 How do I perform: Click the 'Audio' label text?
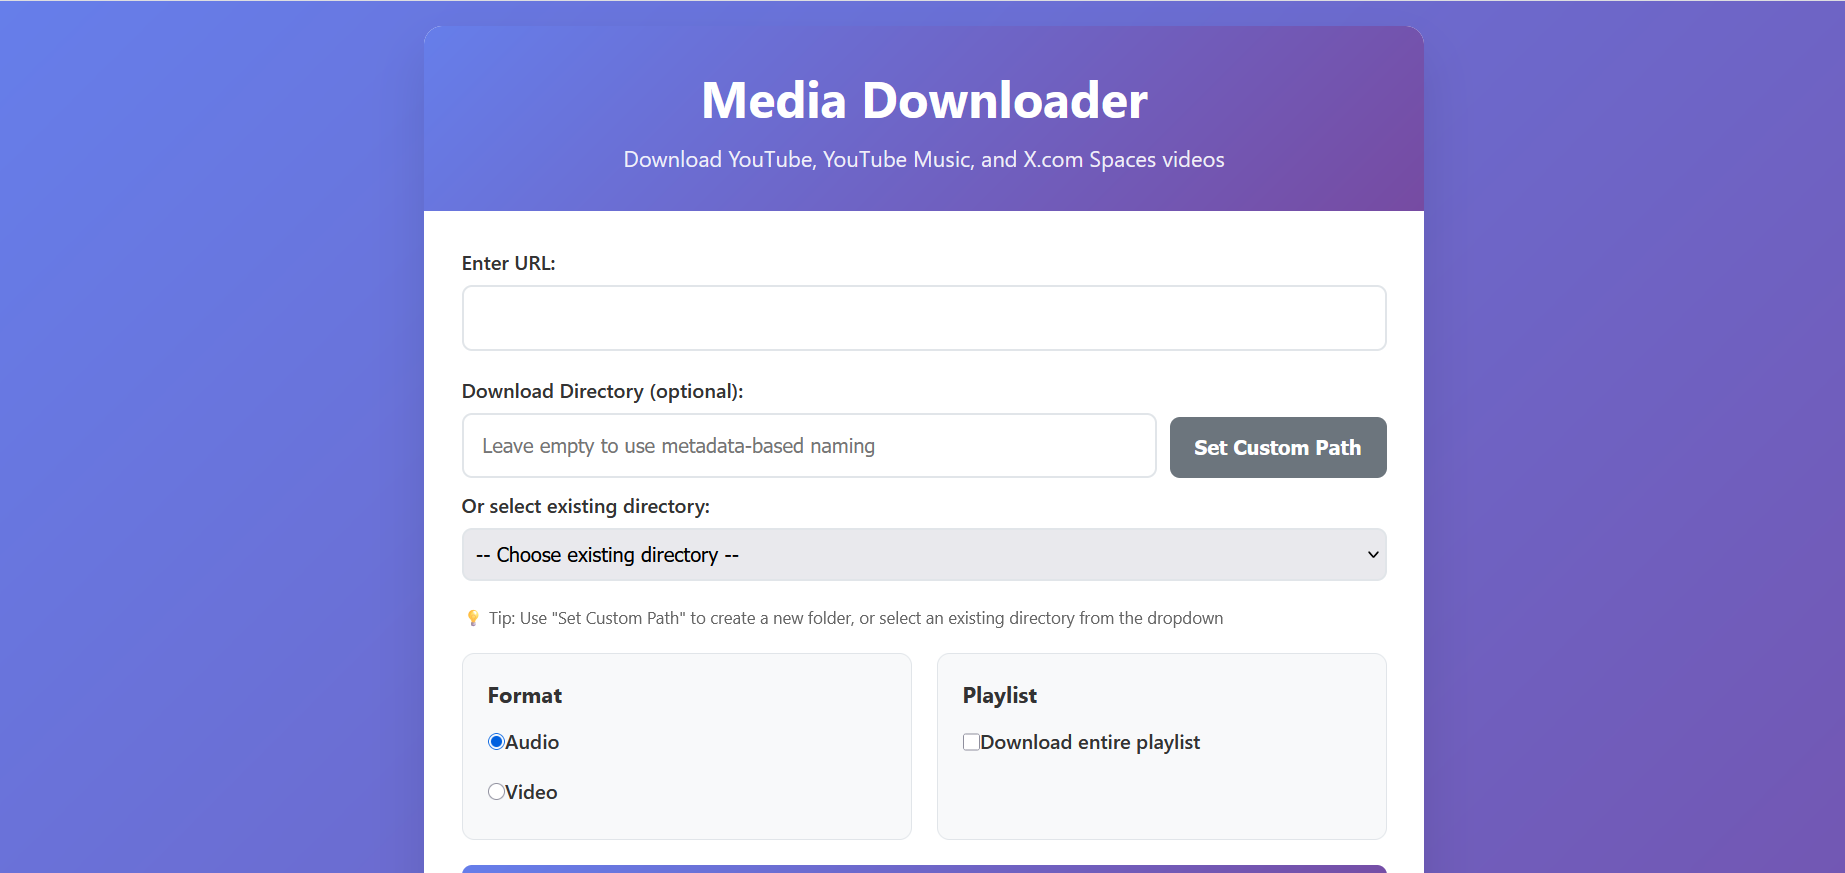pos(532,742)
